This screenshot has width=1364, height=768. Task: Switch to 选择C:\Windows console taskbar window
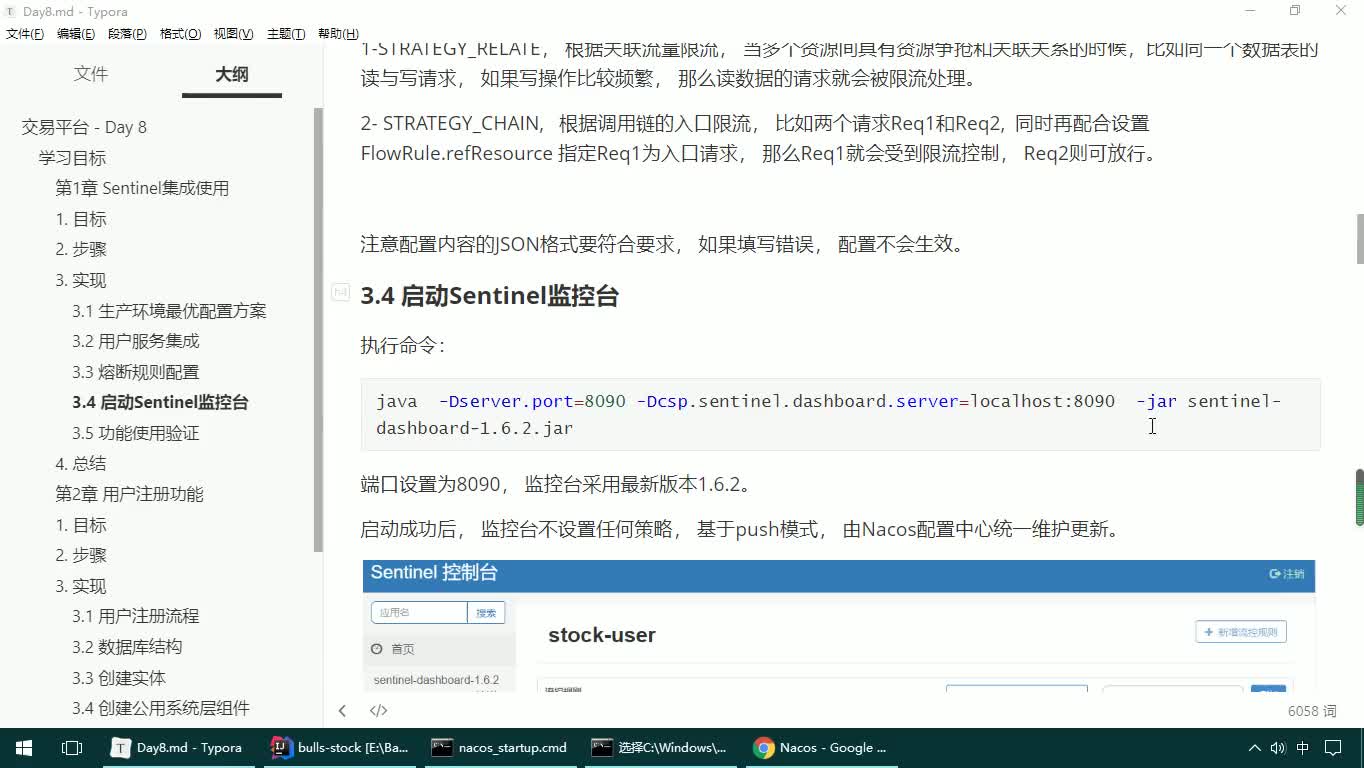click(x=661, y=747)
